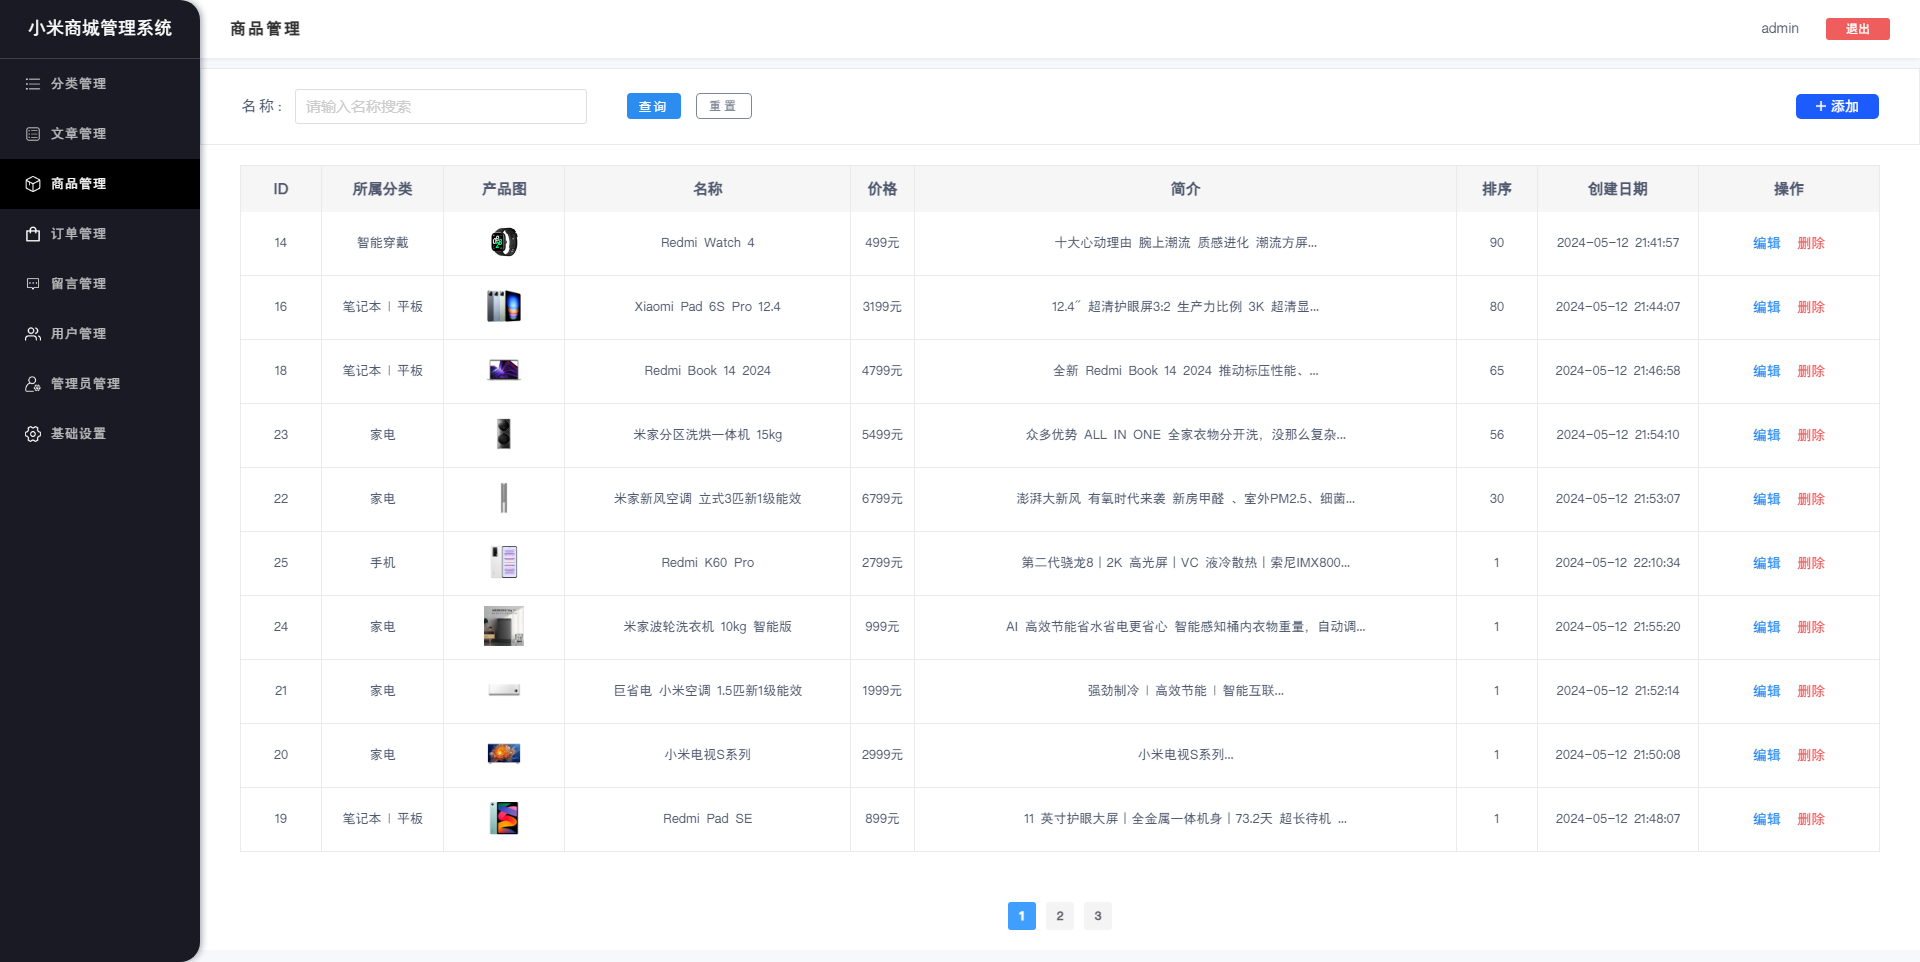
Task: Delete the Redmi Pad SE row
Action: point(1811,819)
